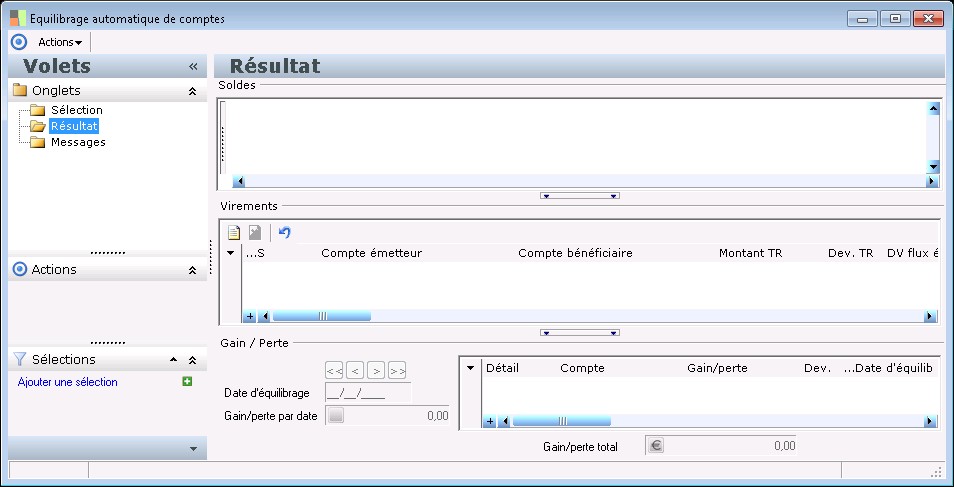Select the Sélection tree item
Screen dimensions: 954x487
(x=77, y=110)
